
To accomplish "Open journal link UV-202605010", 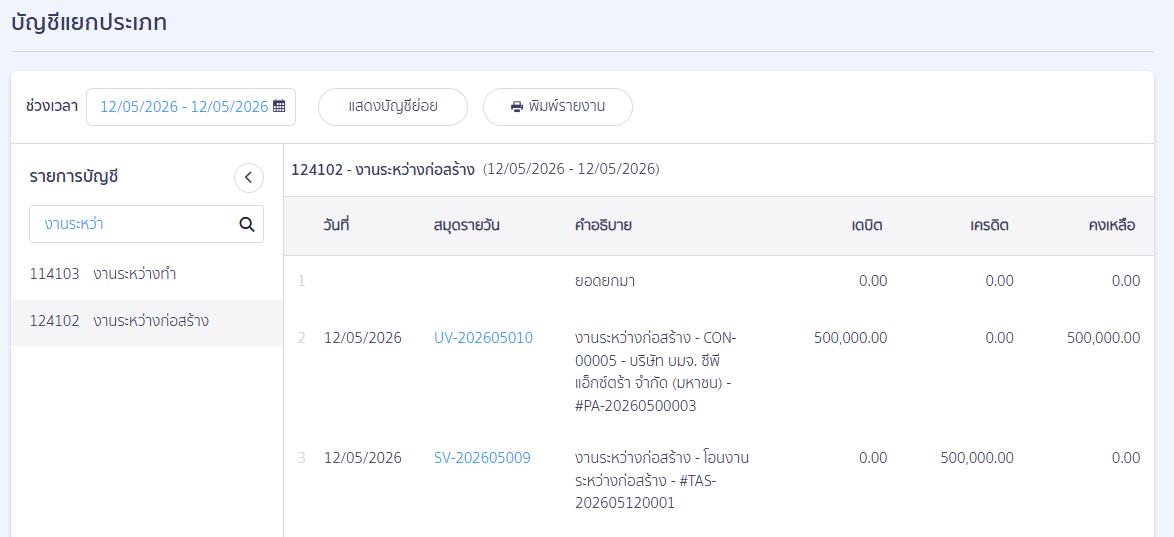I will [483, 338].
